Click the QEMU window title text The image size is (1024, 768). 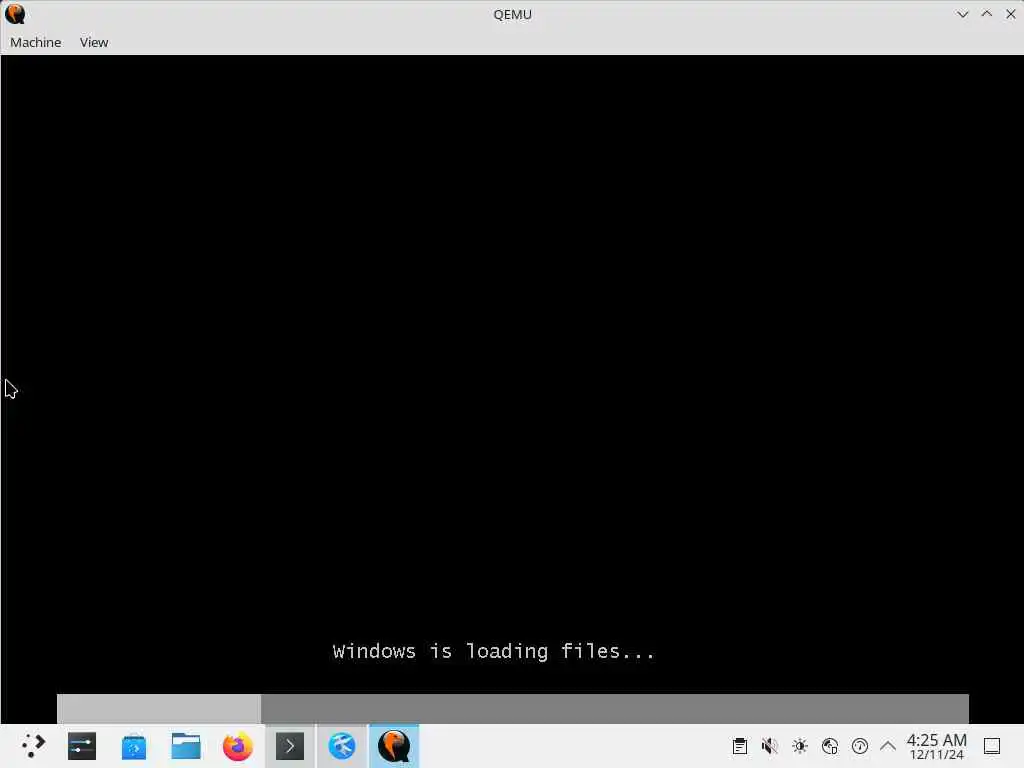point(513,14)
